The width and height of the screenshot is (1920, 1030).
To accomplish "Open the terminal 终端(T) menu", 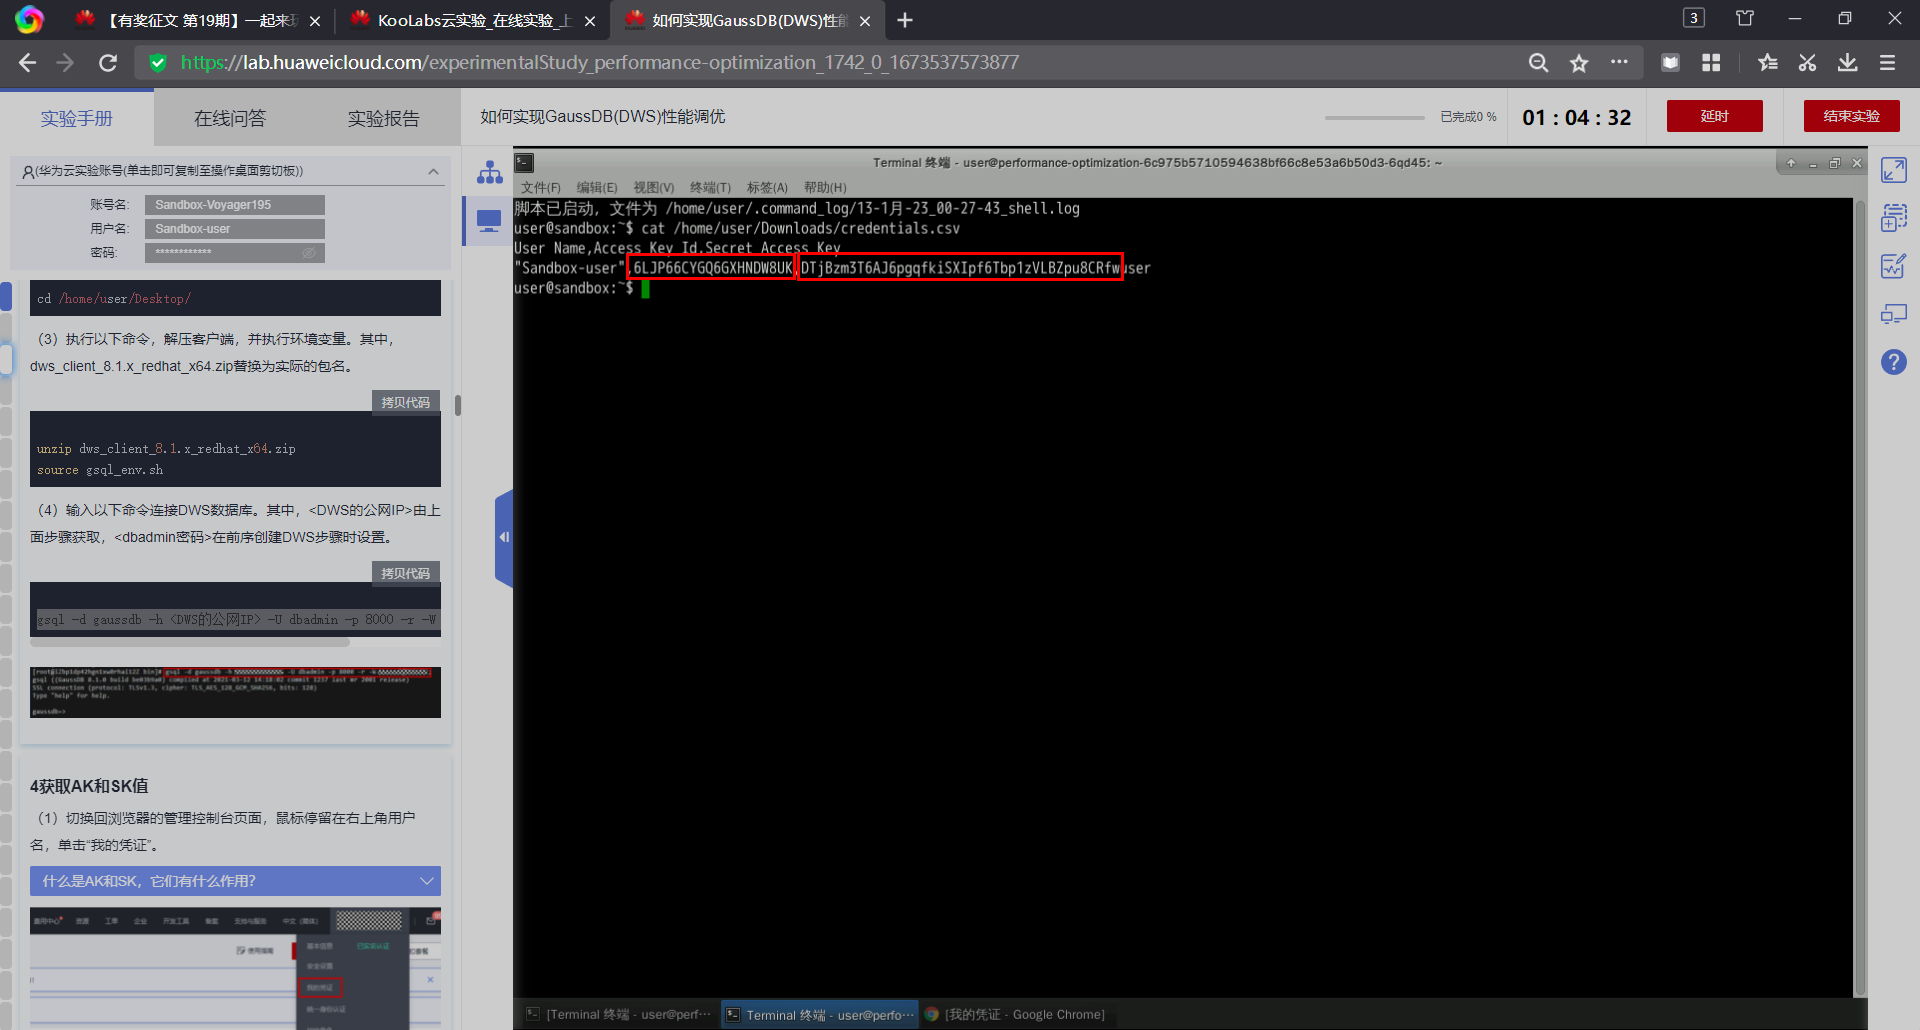I will [x=711, y=188].
